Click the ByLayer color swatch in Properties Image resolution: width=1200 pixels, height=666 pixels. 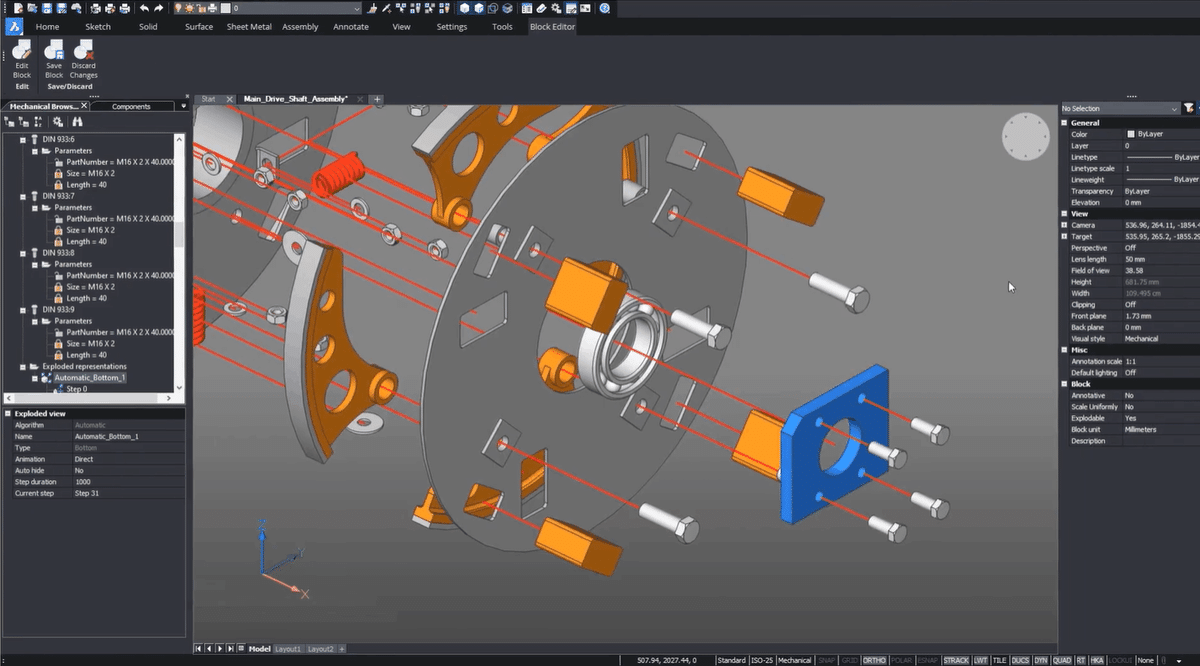(1131, 134)
